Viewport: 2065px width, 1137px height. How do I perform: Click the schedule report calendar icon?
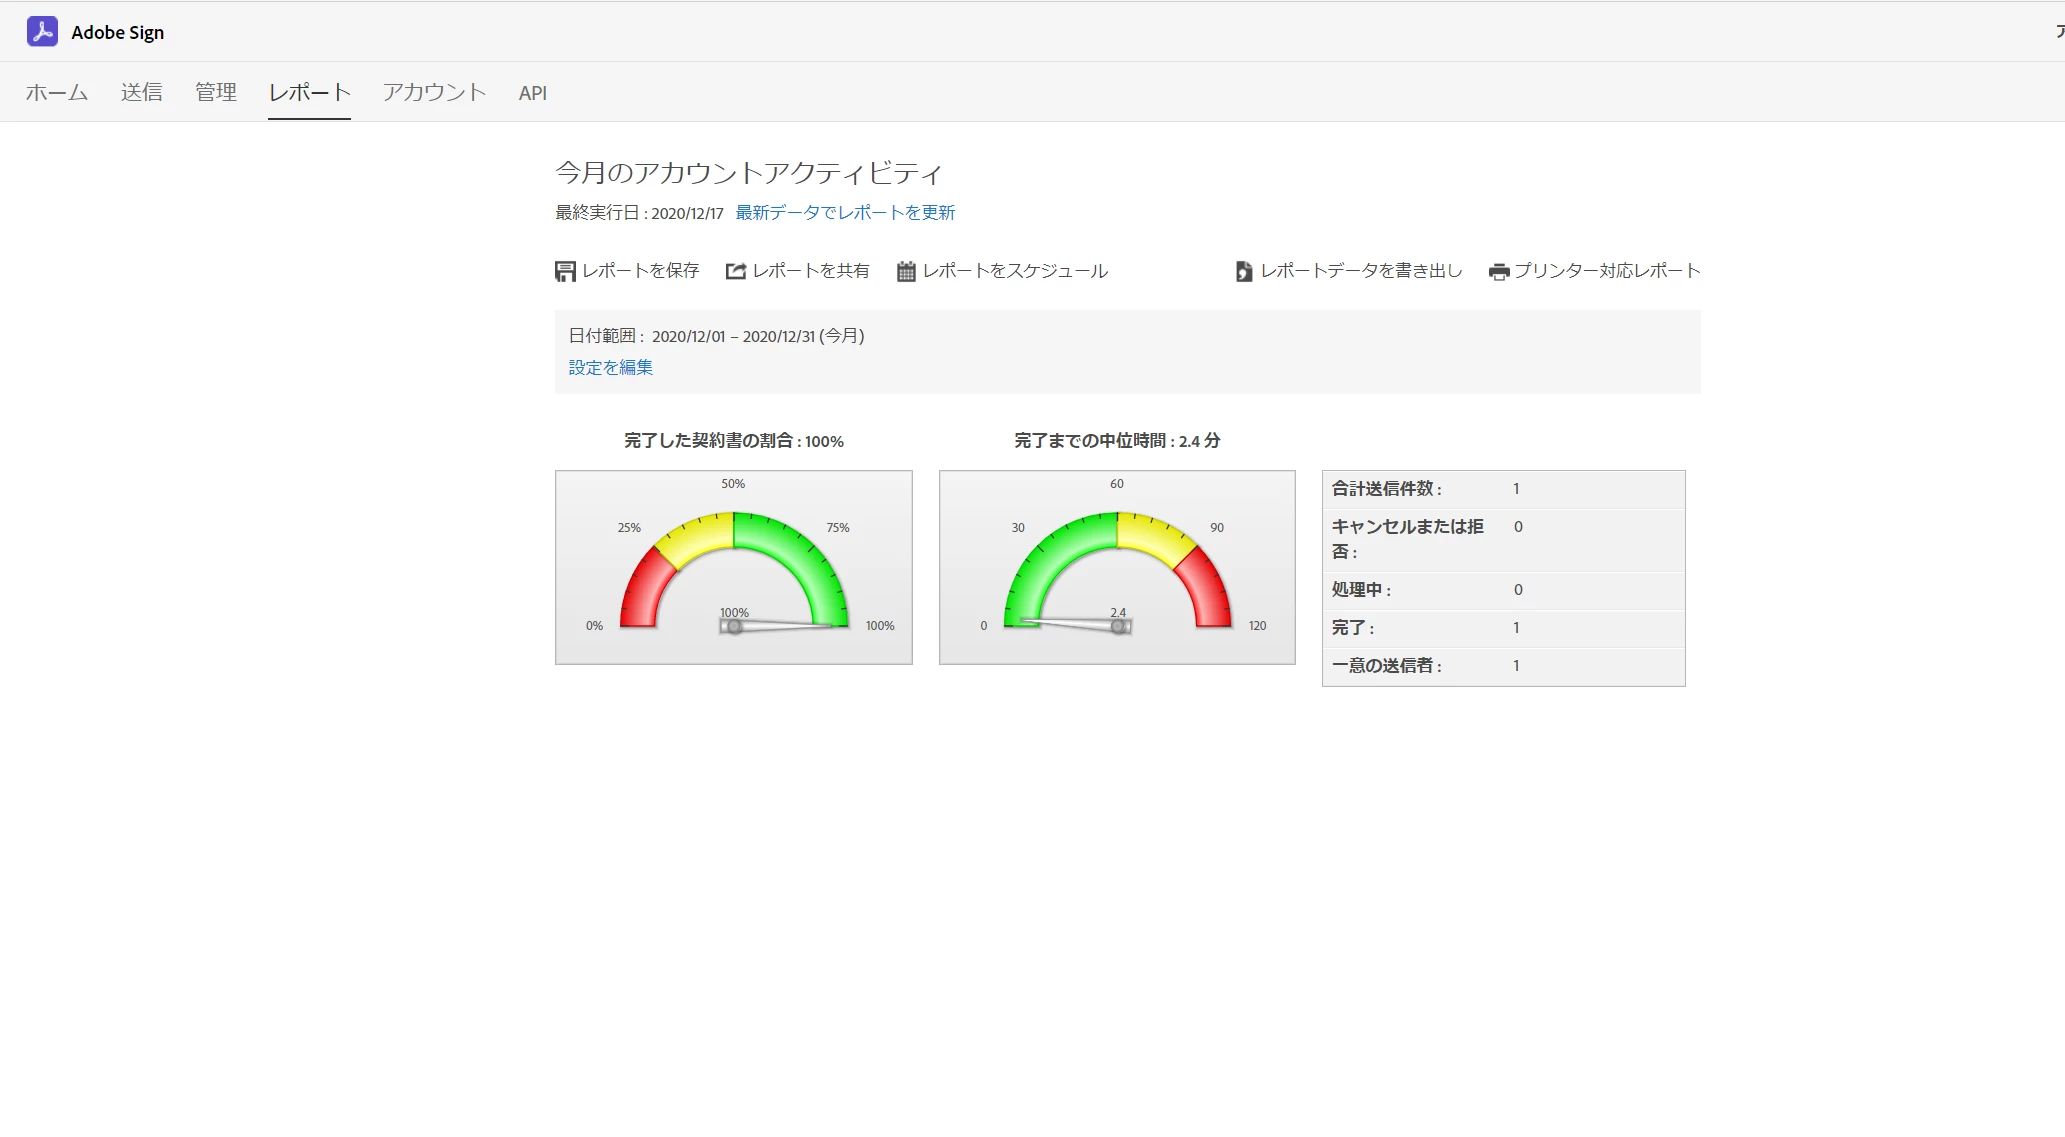point(906,271)
